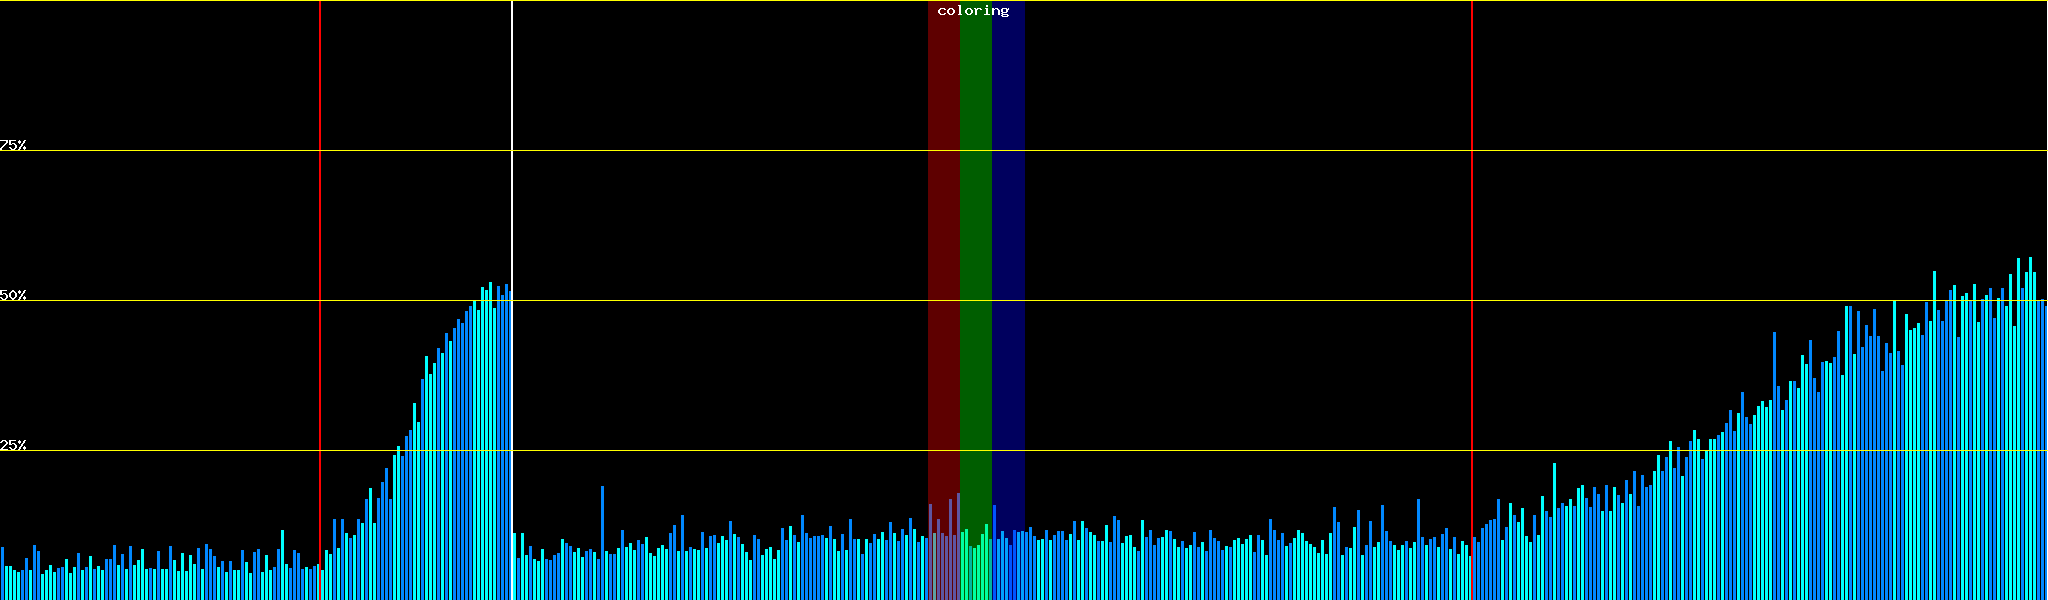Click the blue coloring band
The height and width of the screenshot is (600, 2048).
(1008, 250)
